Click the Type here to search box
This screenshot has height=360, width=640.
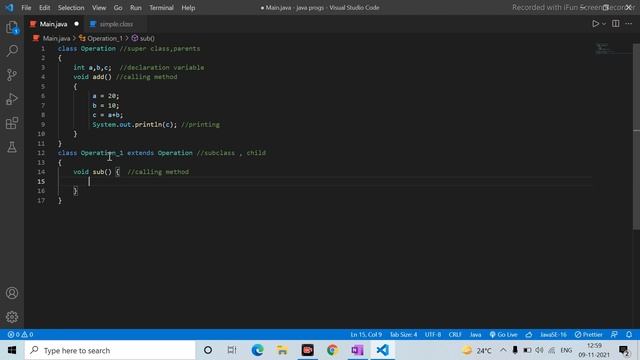(110, 350)
